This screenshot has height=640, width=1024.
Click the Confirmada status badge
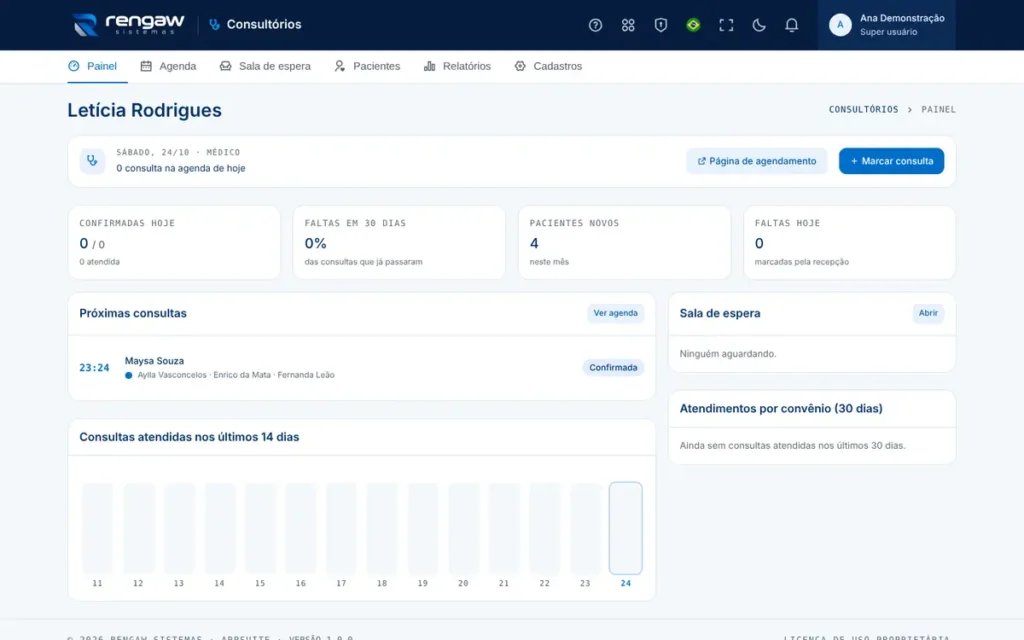(613, 368)
